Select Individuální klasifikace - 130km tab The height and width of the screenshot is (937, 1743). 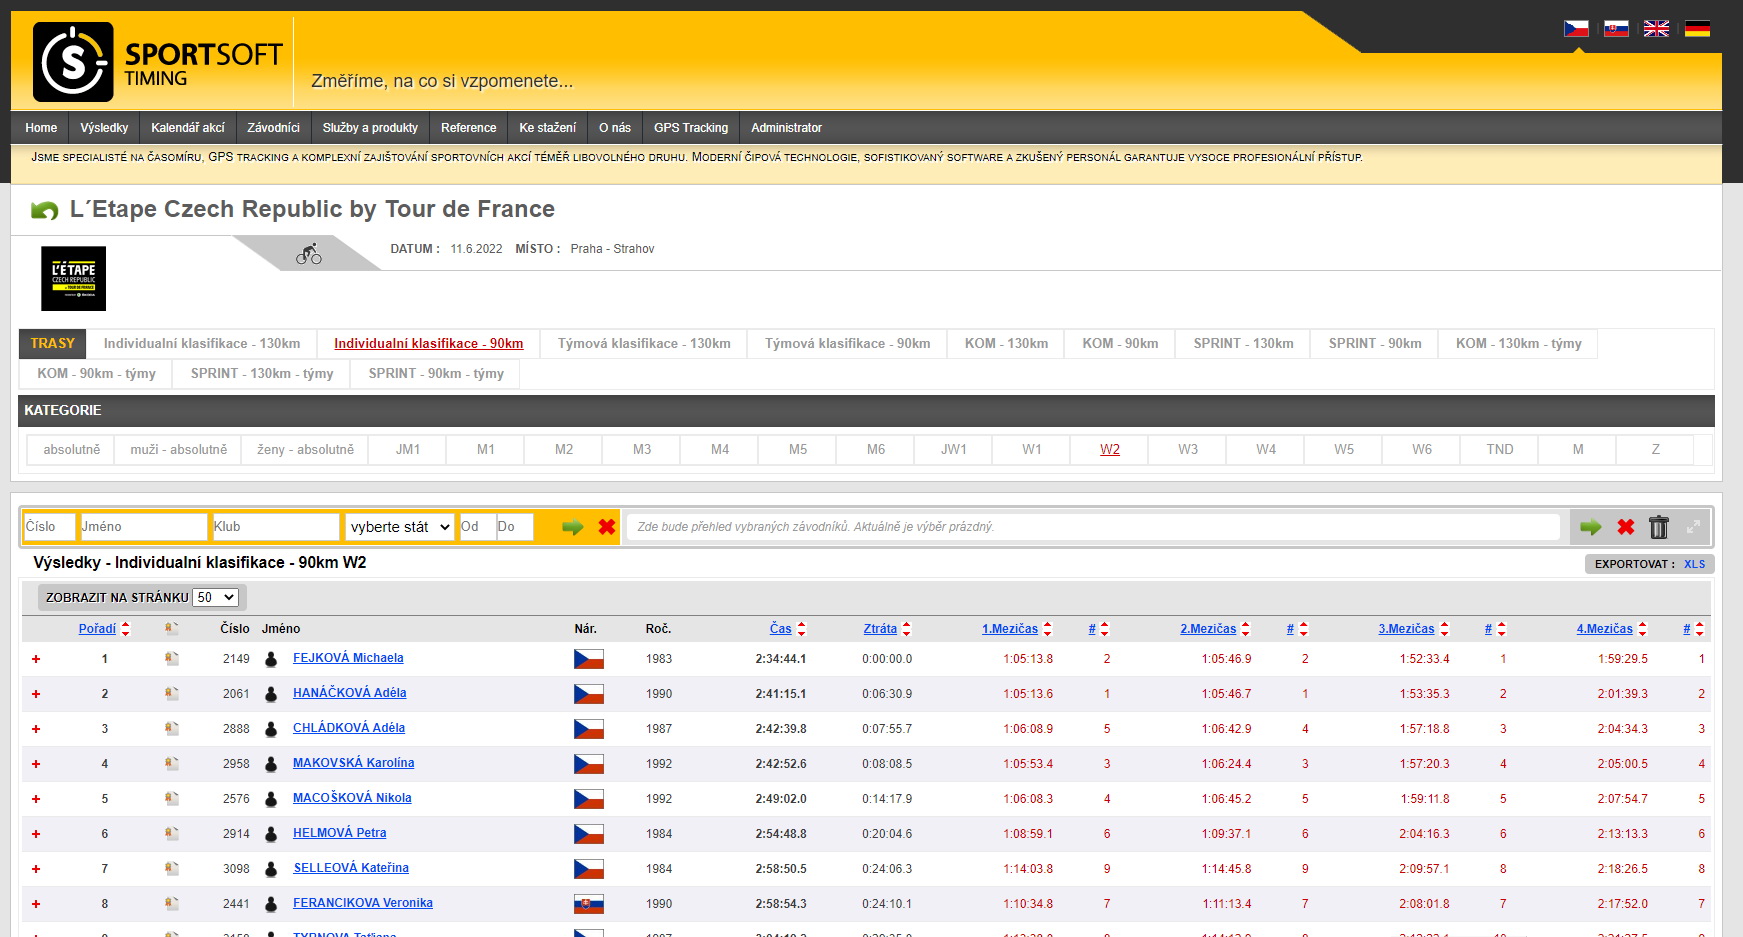[x=202, y=343]
